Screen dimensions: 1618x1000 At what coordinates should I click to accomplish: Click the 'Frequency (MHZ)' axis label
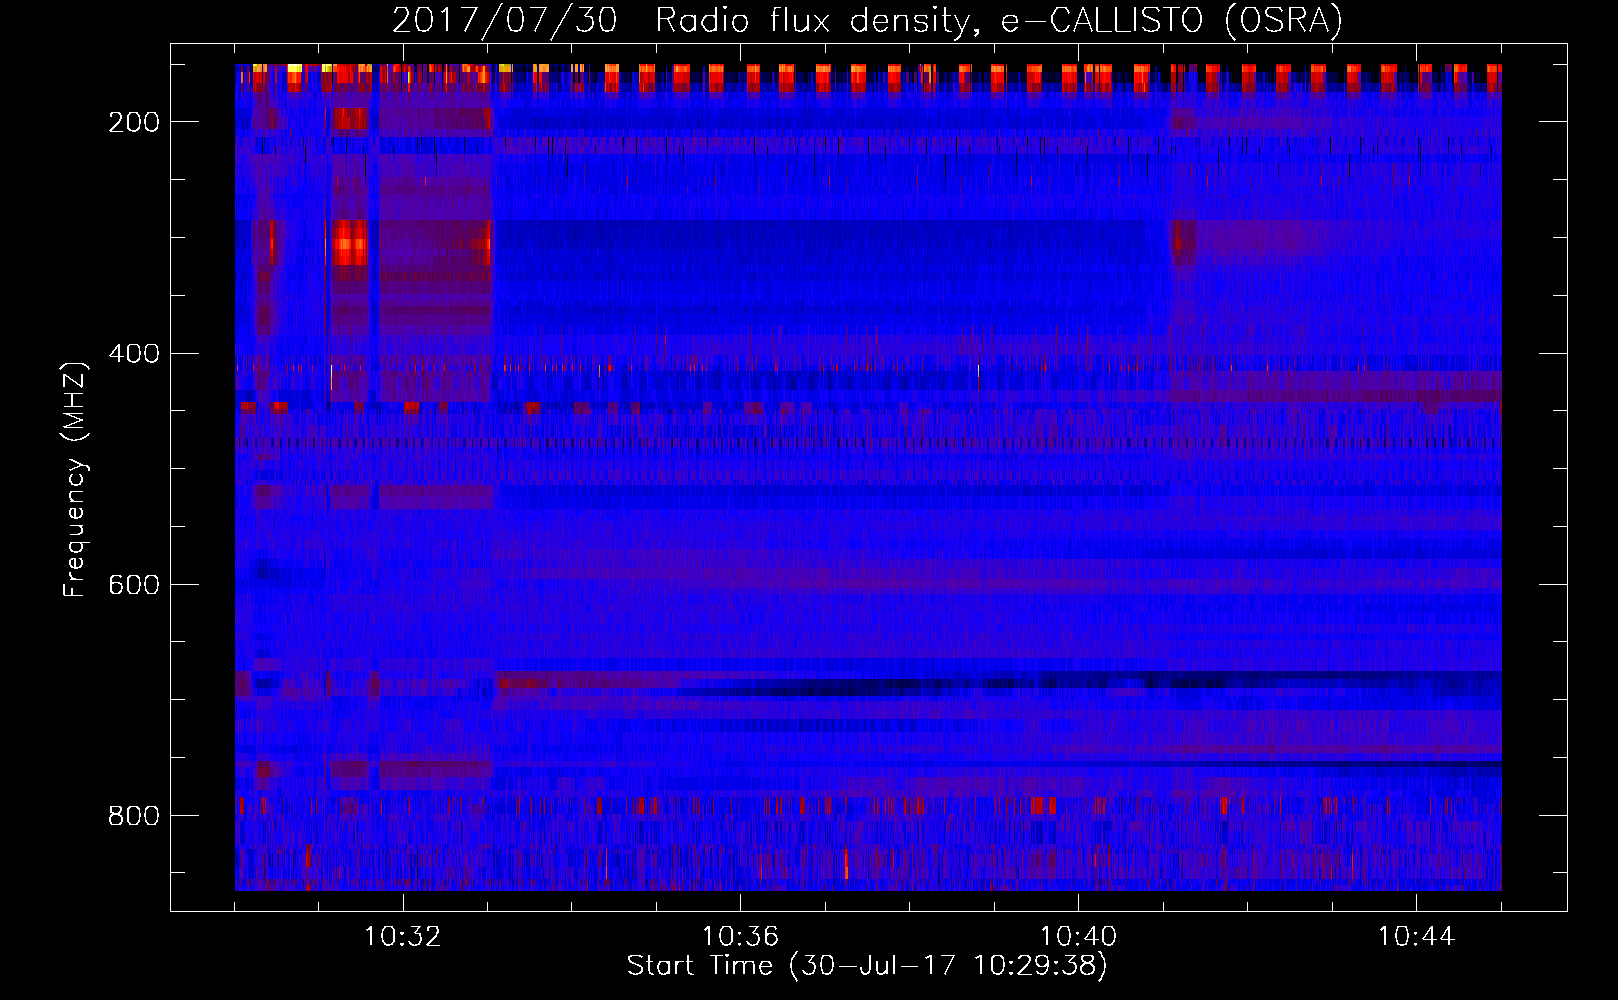[75, 479]
